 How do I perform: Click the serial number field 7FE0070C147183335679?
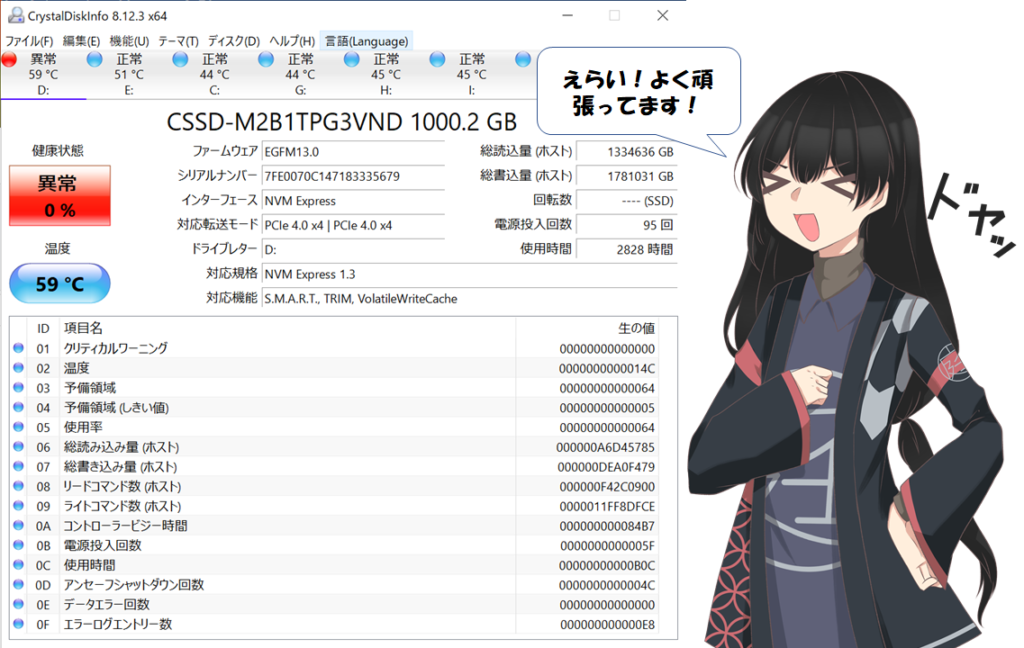click(x=353, y=176)
